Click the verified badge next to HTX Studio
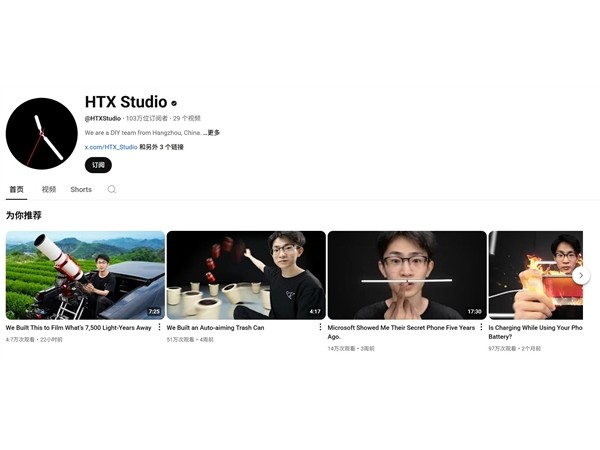The height and width of the screenshot is (450, 600). pos(174,103)
